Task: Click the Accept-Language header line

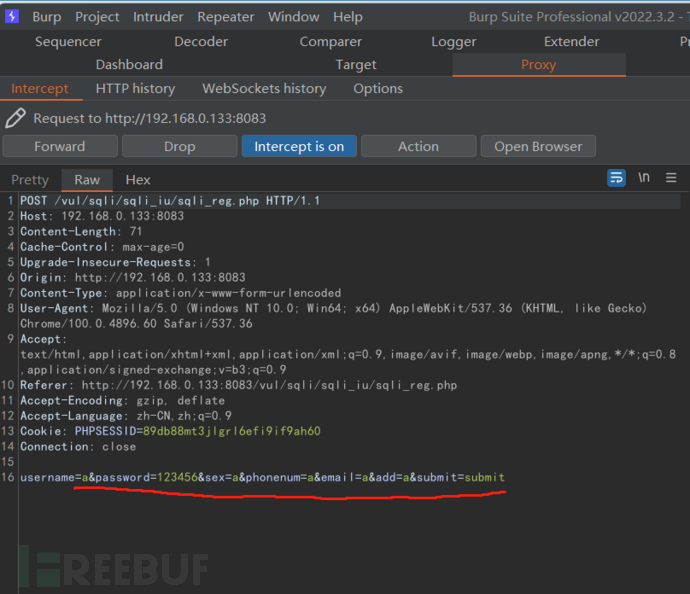Action: [126, 416]
